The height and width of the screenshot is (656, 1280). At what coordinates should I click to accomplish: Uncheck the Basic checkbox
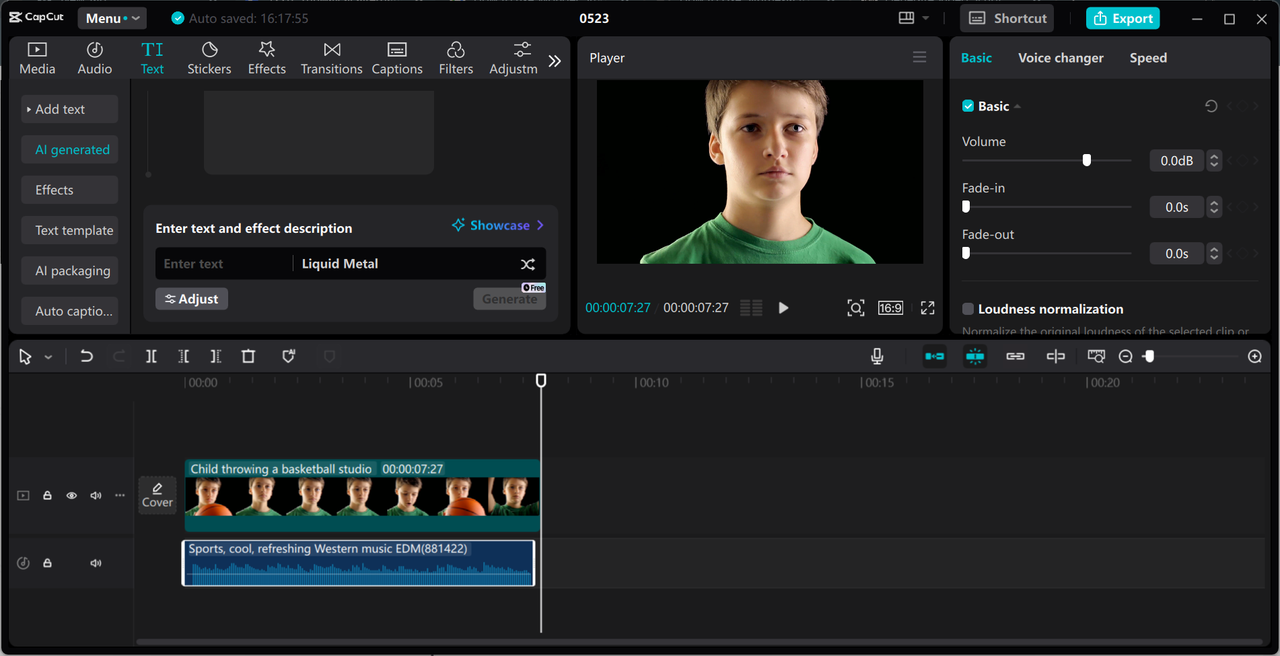tap(968, 106)
